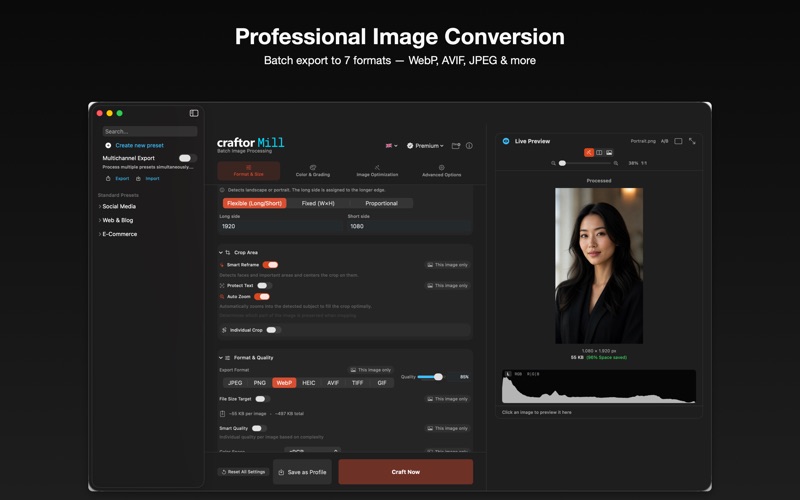
Task: Choose JPEG export format
Action: (235, 383)
